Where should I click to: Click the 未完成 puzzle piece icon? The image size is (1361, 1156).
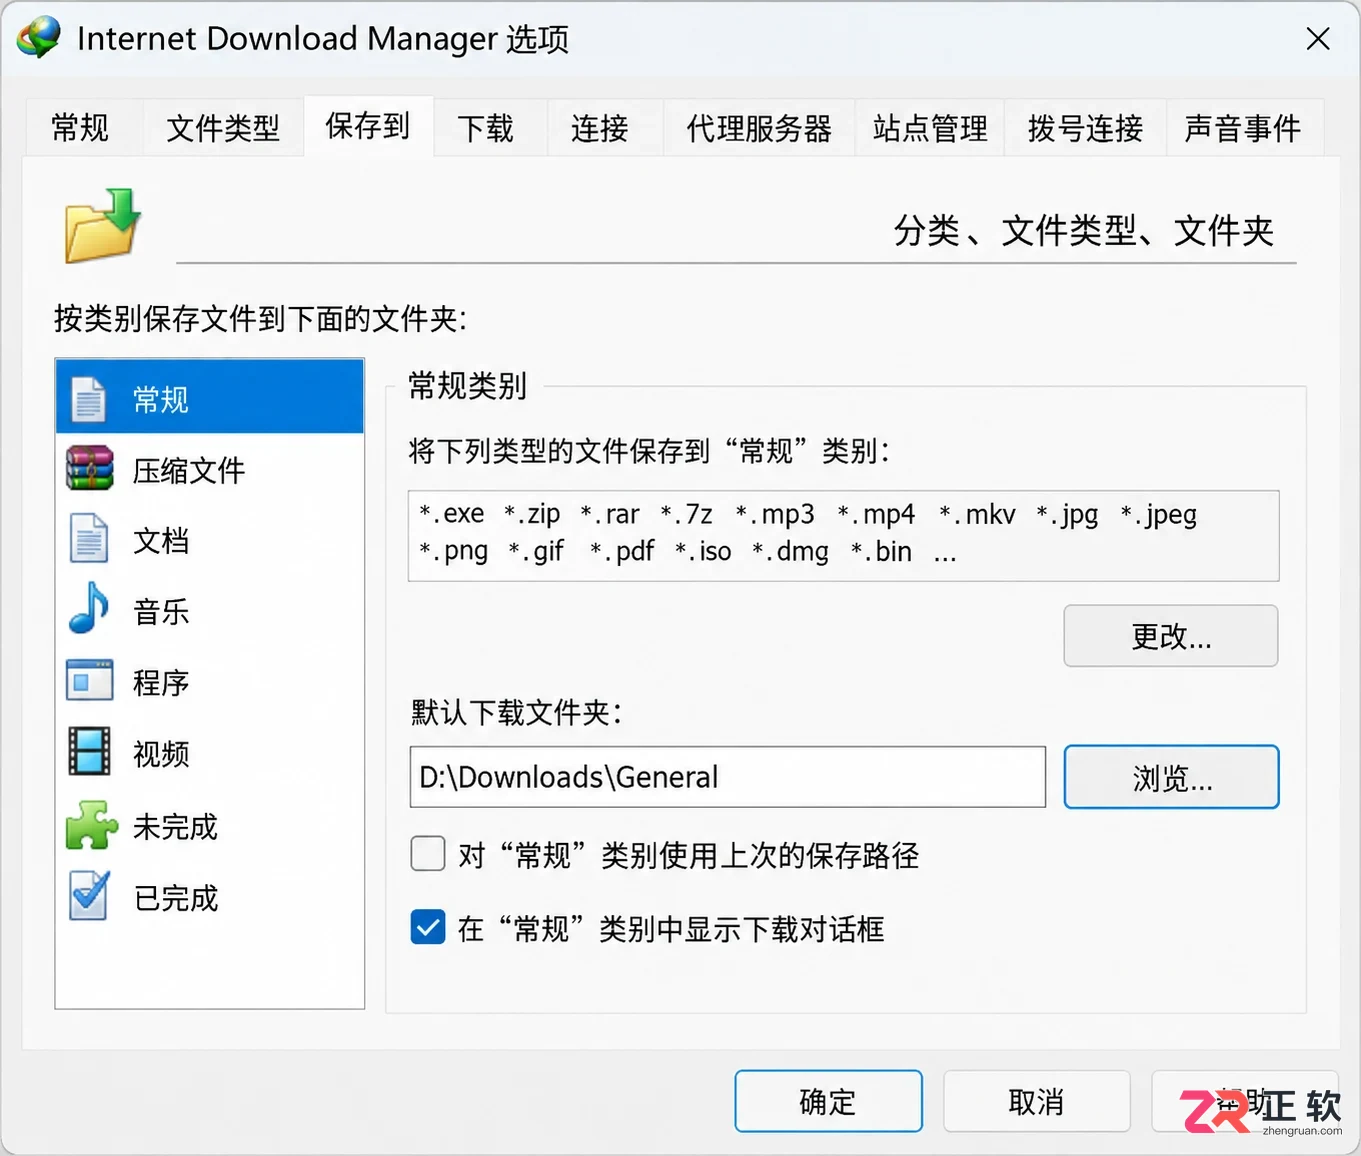[x=91, y=825]
